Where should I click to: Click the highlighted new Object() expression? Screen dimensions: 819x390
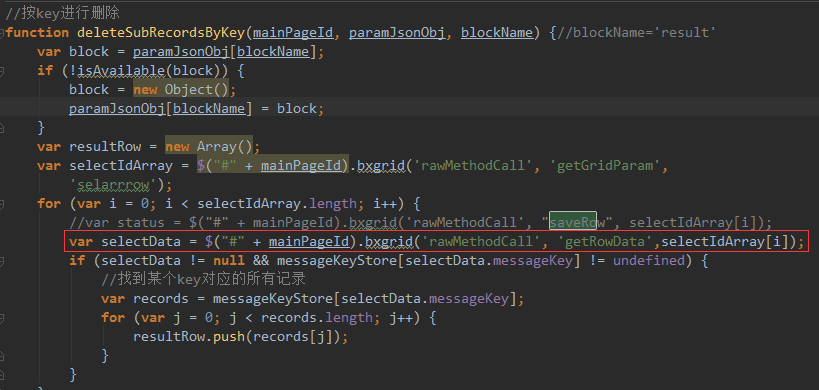coord(181,90)
